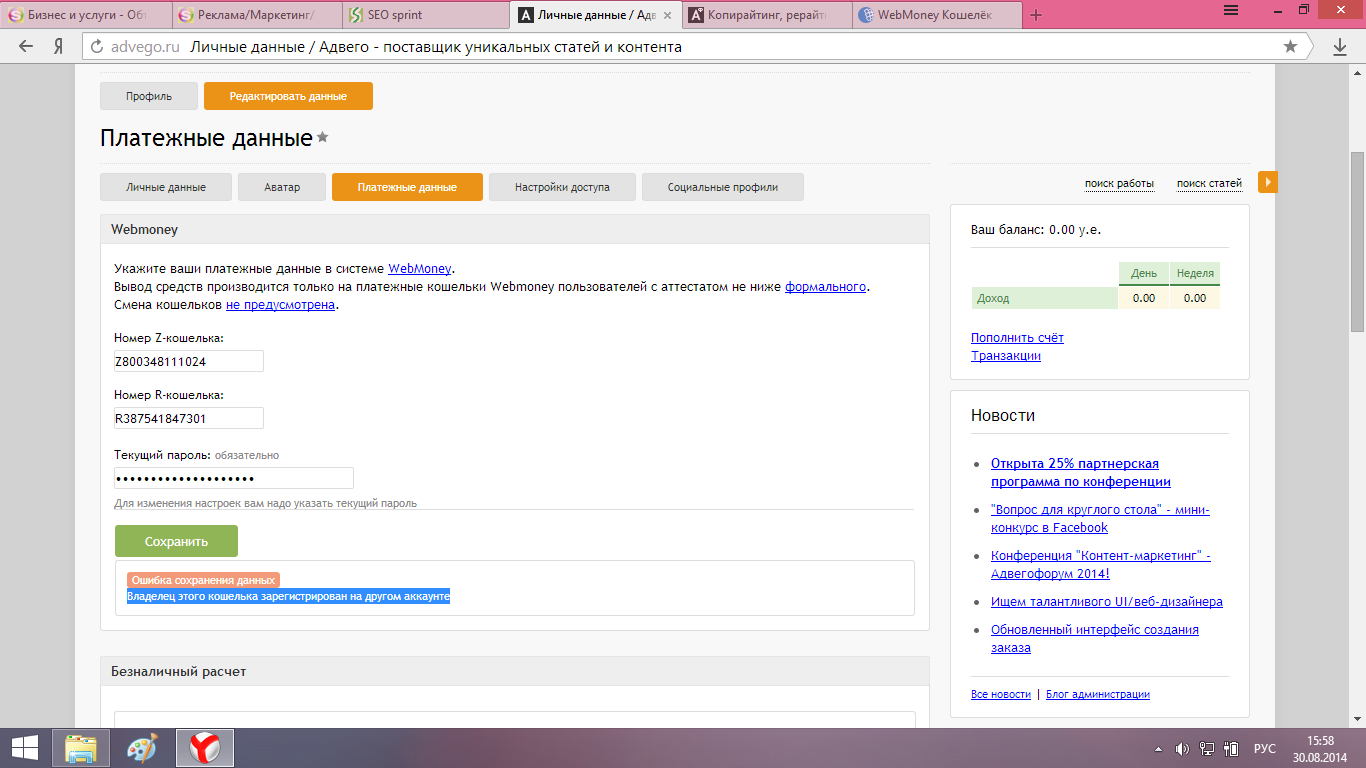Open the Блог администрации link
The width and height of the screenshot is (1366, 768).
[x=1098, y=694]
